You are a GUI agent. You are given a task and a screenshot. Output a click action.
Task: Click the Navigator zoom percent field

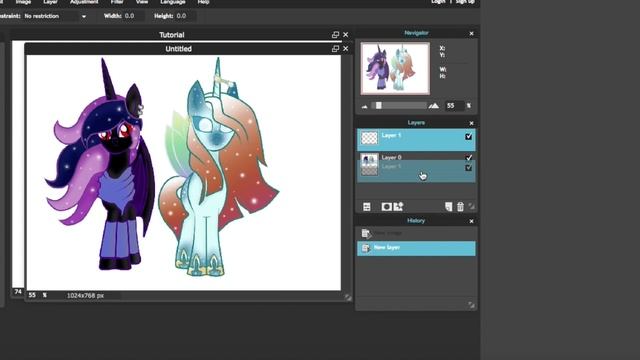455,106
